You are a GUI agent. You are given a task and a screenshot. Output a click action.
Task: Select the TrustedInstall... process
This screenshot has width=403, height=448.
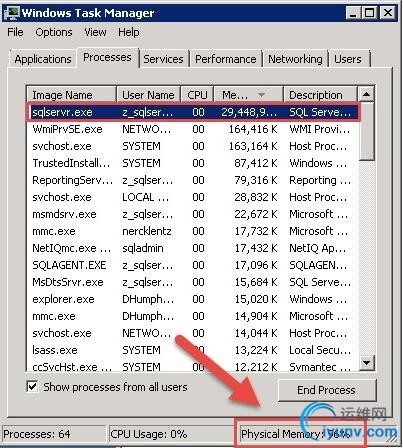point(193,163)
